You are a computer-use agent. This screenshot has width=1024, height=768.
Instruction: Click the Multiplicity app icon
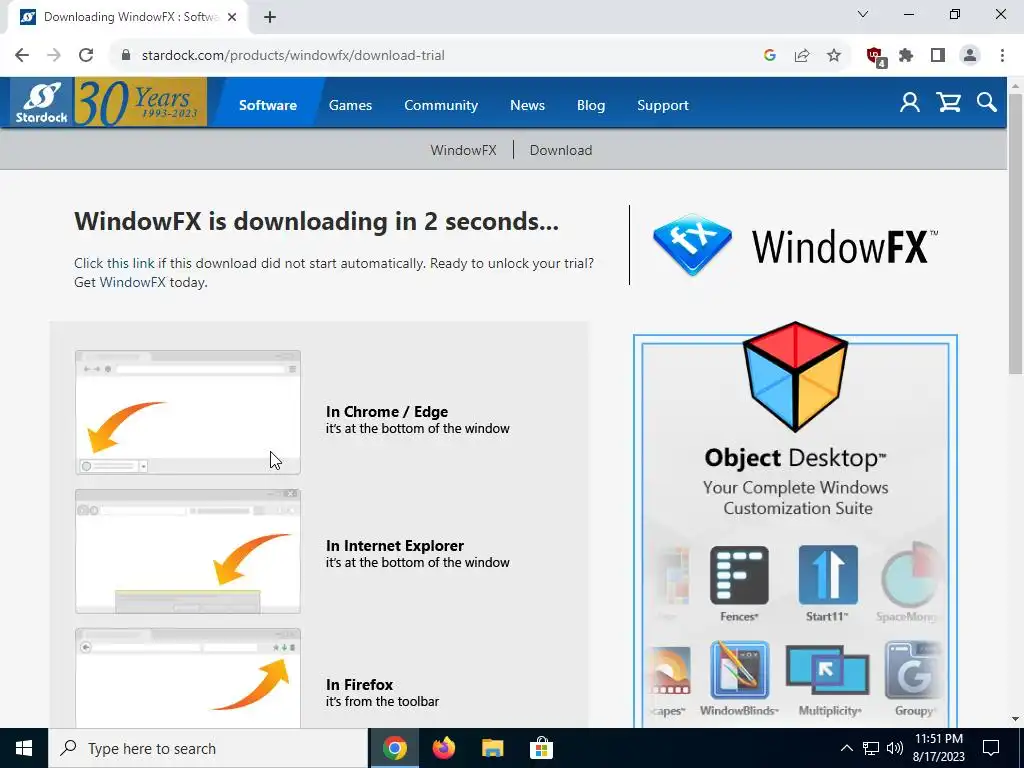(827, 671)
